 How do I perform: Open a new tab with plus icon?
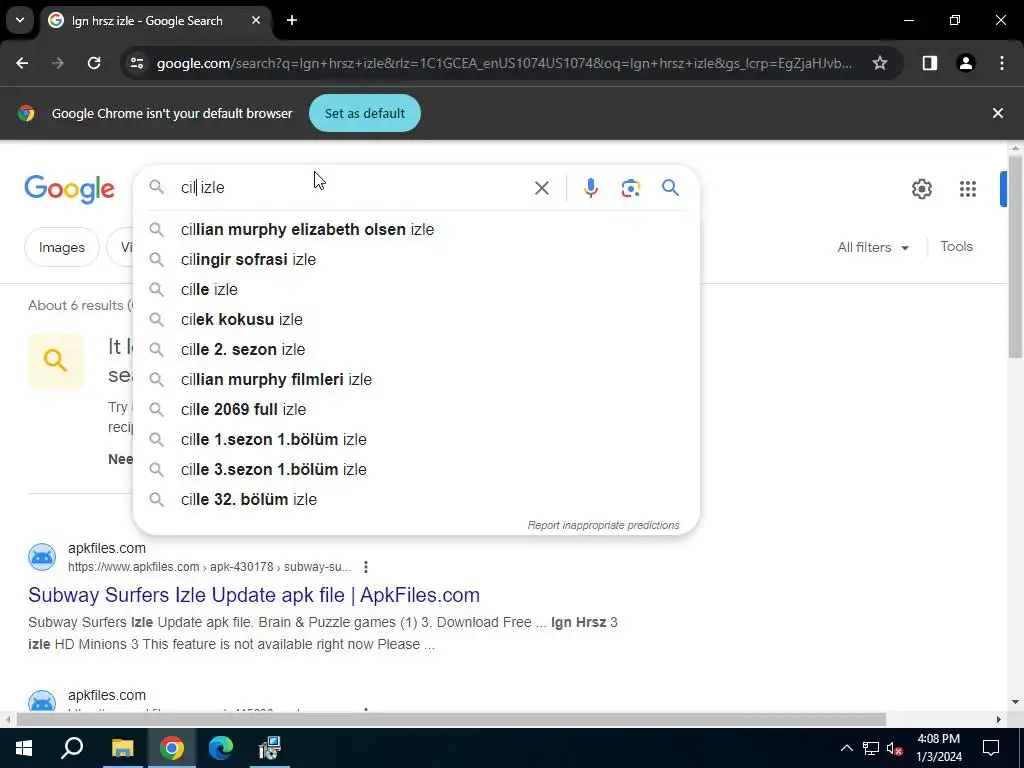(x=292, y=20)
